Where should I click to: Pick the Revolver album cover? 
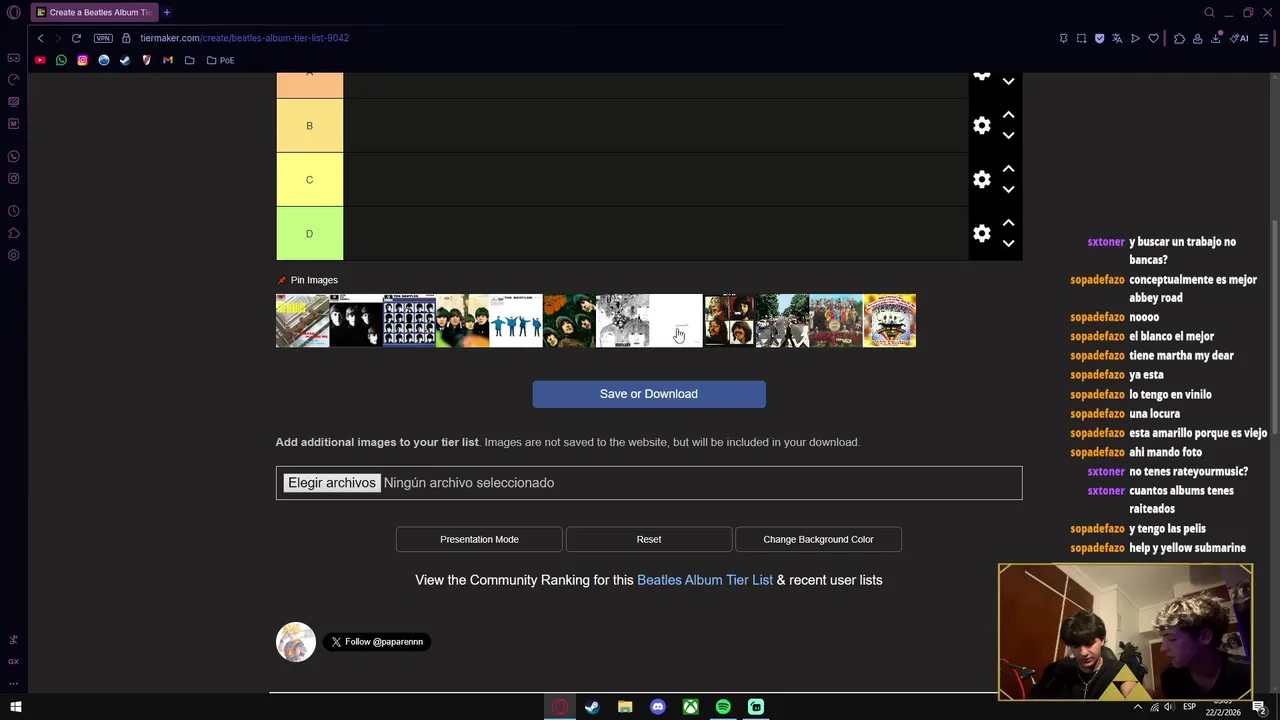tap(622, 320)
